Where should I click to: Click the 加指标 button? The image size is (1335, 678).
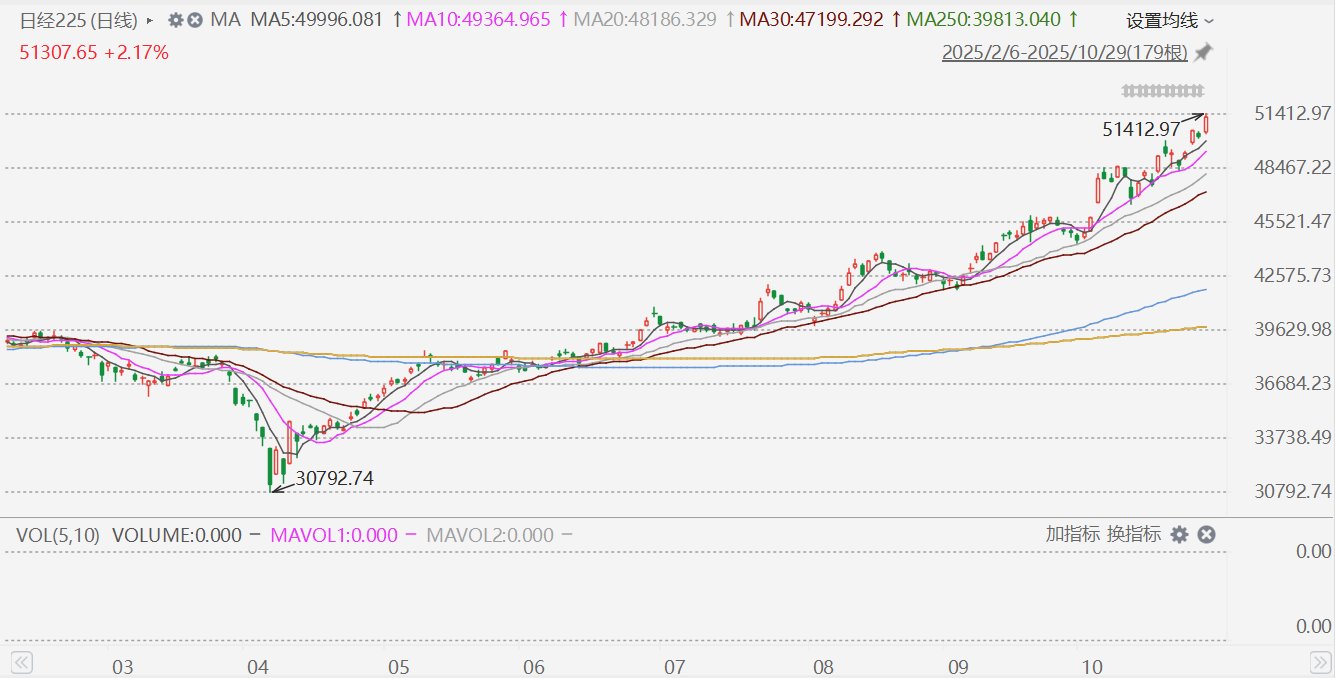1073,535
